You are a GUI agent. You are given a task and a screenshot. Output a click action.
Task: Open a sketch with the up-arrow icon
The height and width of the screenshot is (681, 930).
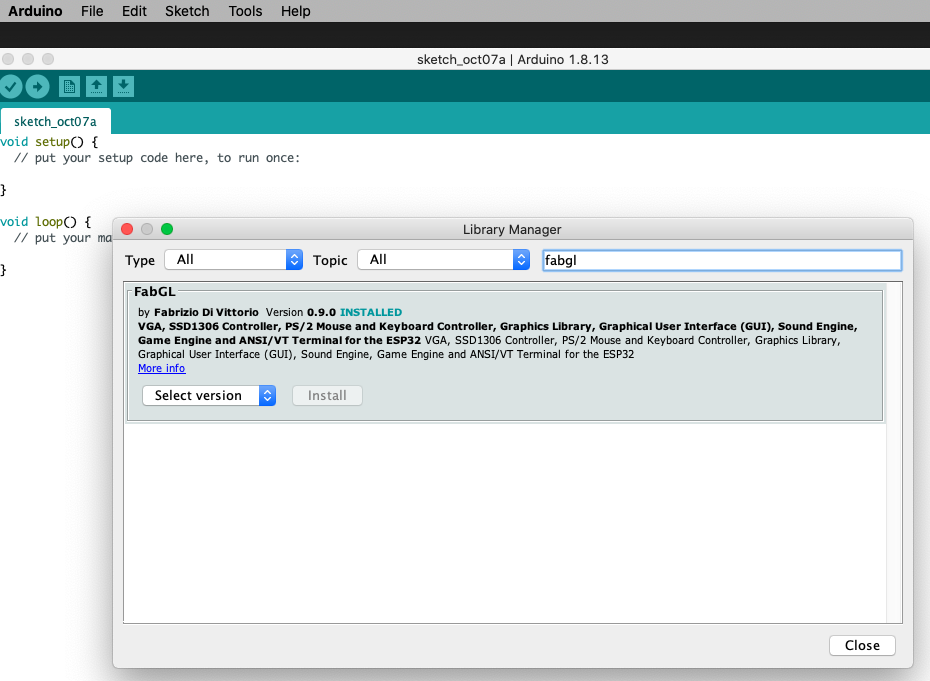(96, 87)
